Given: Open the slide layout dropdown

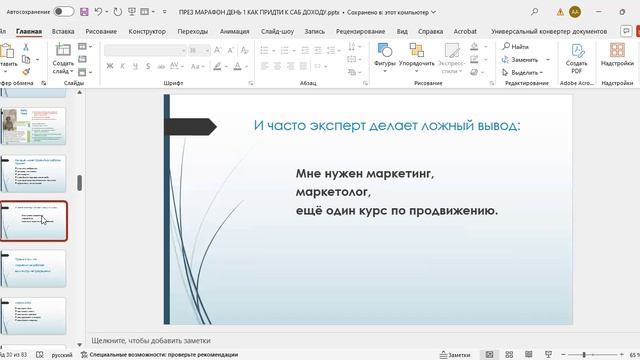Looking at the screenshot, I should [84, 47].
